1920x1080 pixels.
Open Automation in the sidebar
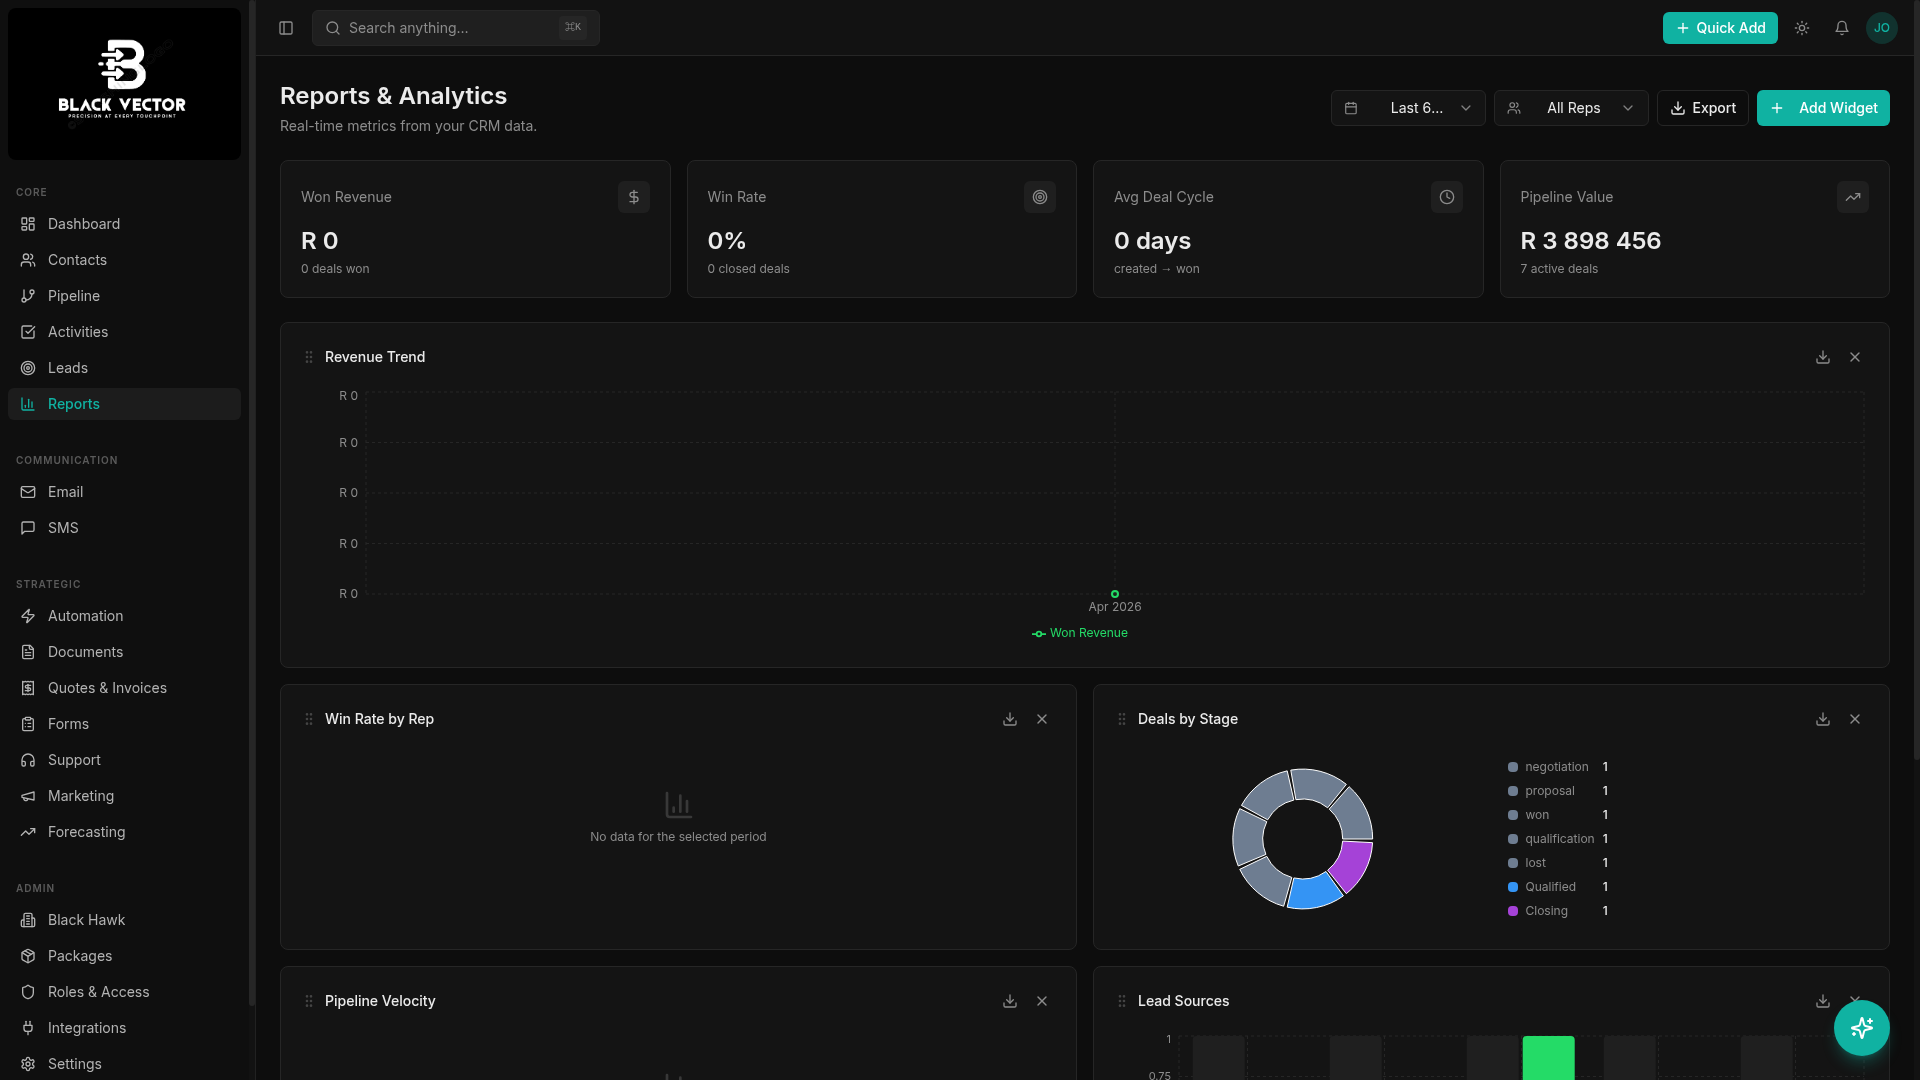click(124, 616)
